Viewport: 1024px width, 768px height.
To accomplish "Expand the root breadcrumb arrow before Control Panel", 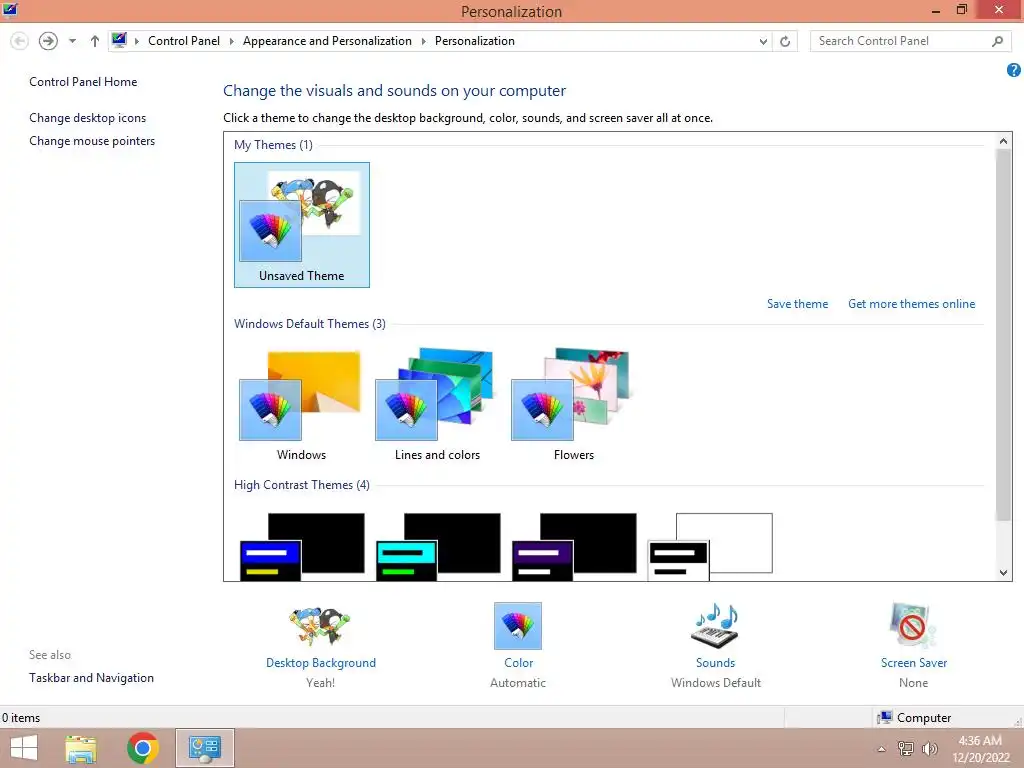I will click(x=136, y=41).
